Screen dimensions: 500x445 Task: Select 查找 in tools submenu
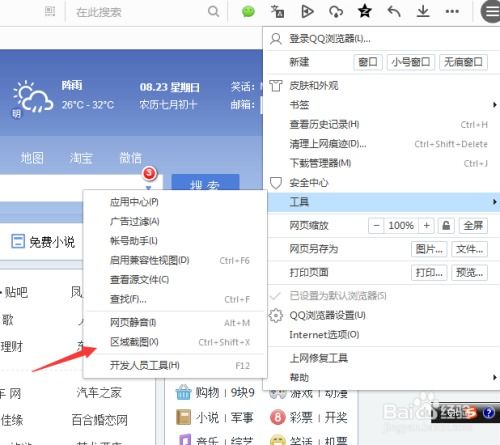(175, 299)
